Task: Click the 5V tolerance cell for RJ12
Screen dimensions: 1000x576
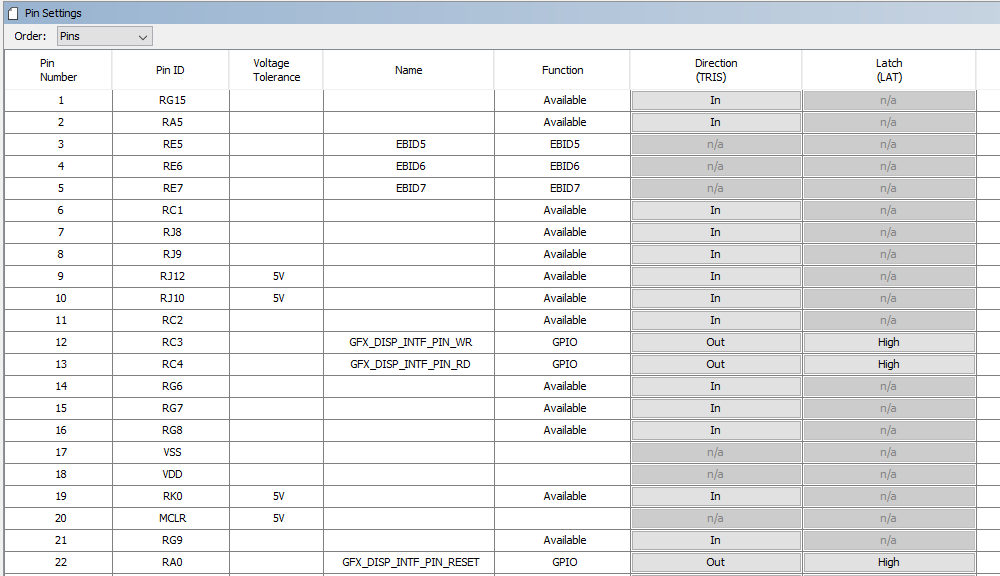Action: pos(277,276)
